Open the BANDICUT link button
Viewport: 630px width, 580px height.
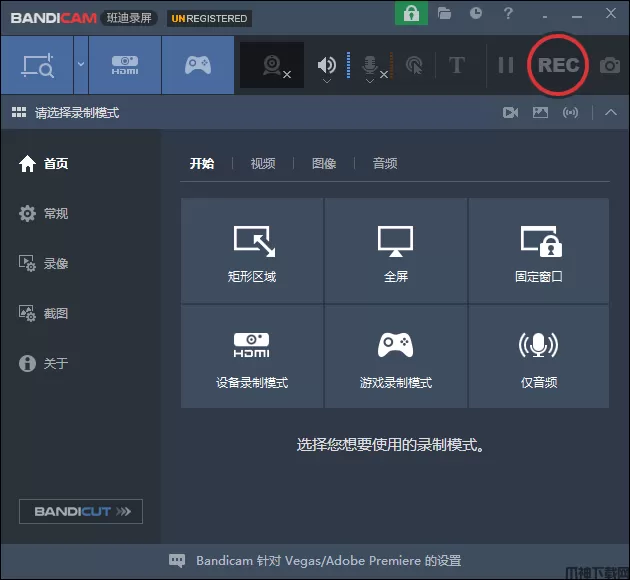[81, 512]
